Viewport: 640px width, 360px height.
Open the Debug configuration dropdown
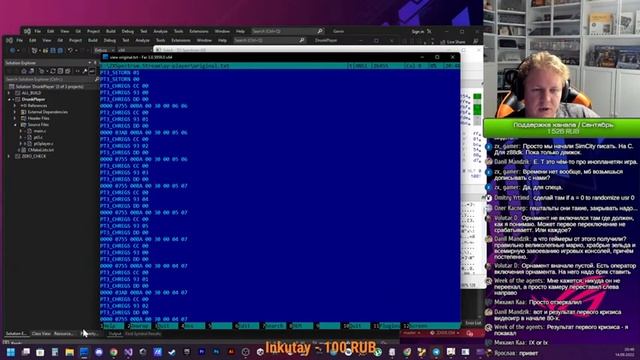(x=104, y=50)
